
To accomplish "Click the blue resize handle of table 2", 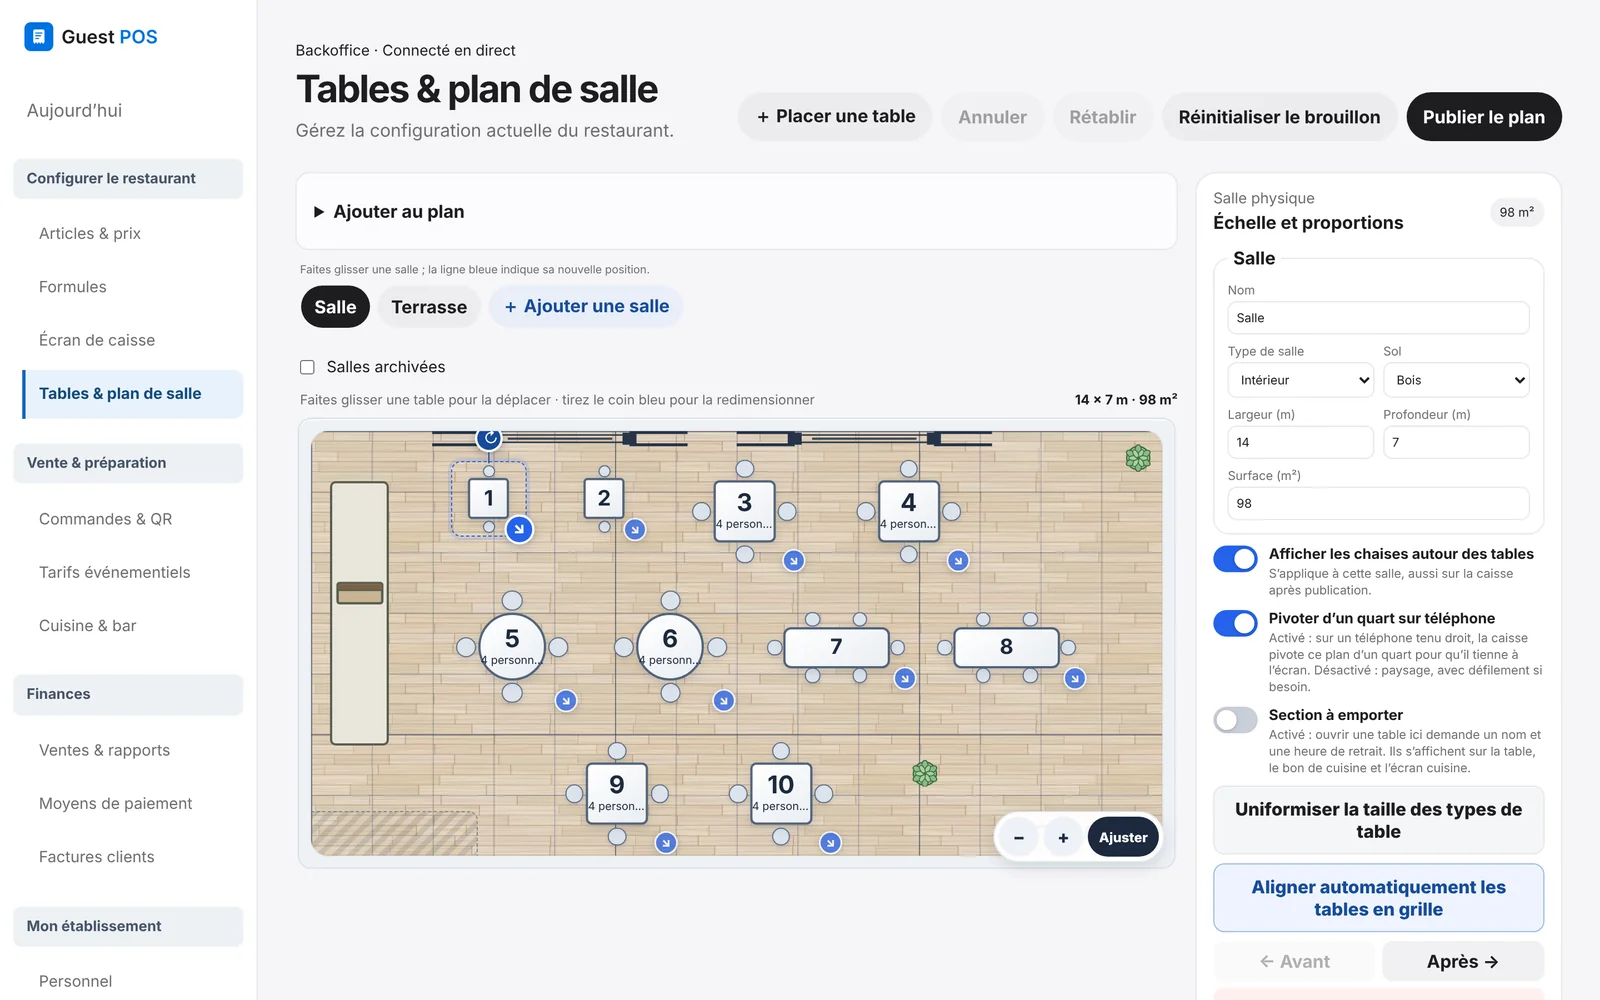I will [635, 530].
